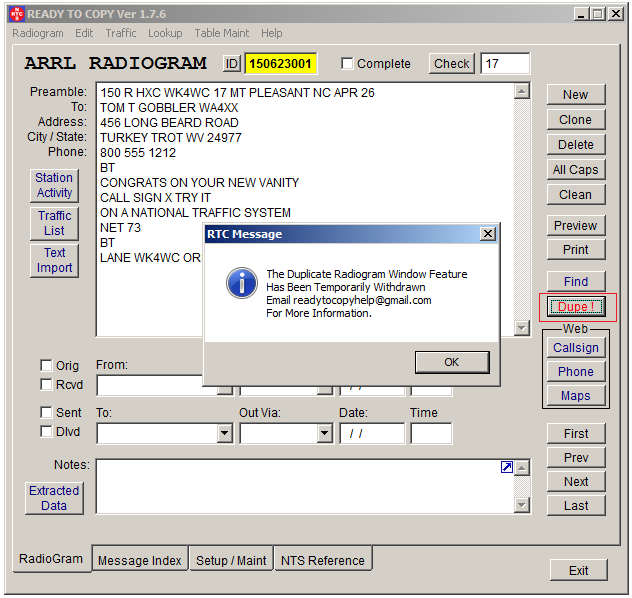This screenshot has height=598, width=632.
Task: Click the New button
Action: (x=576, y=95)
